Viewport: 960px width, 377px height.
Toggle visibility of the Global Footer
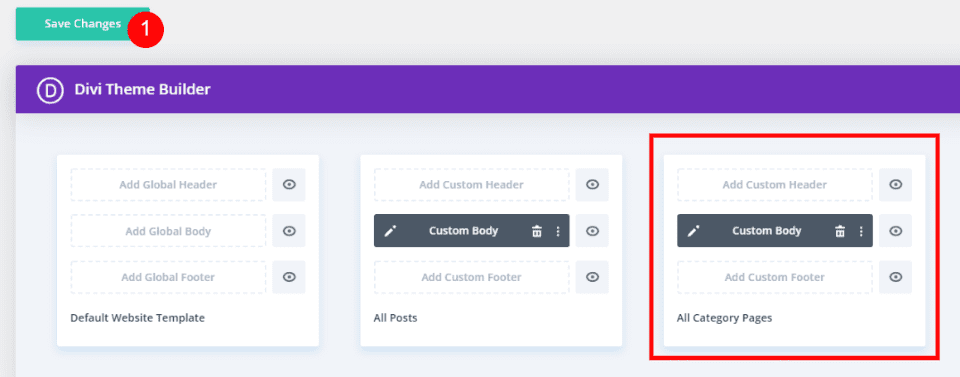click(x=289, y=277)
